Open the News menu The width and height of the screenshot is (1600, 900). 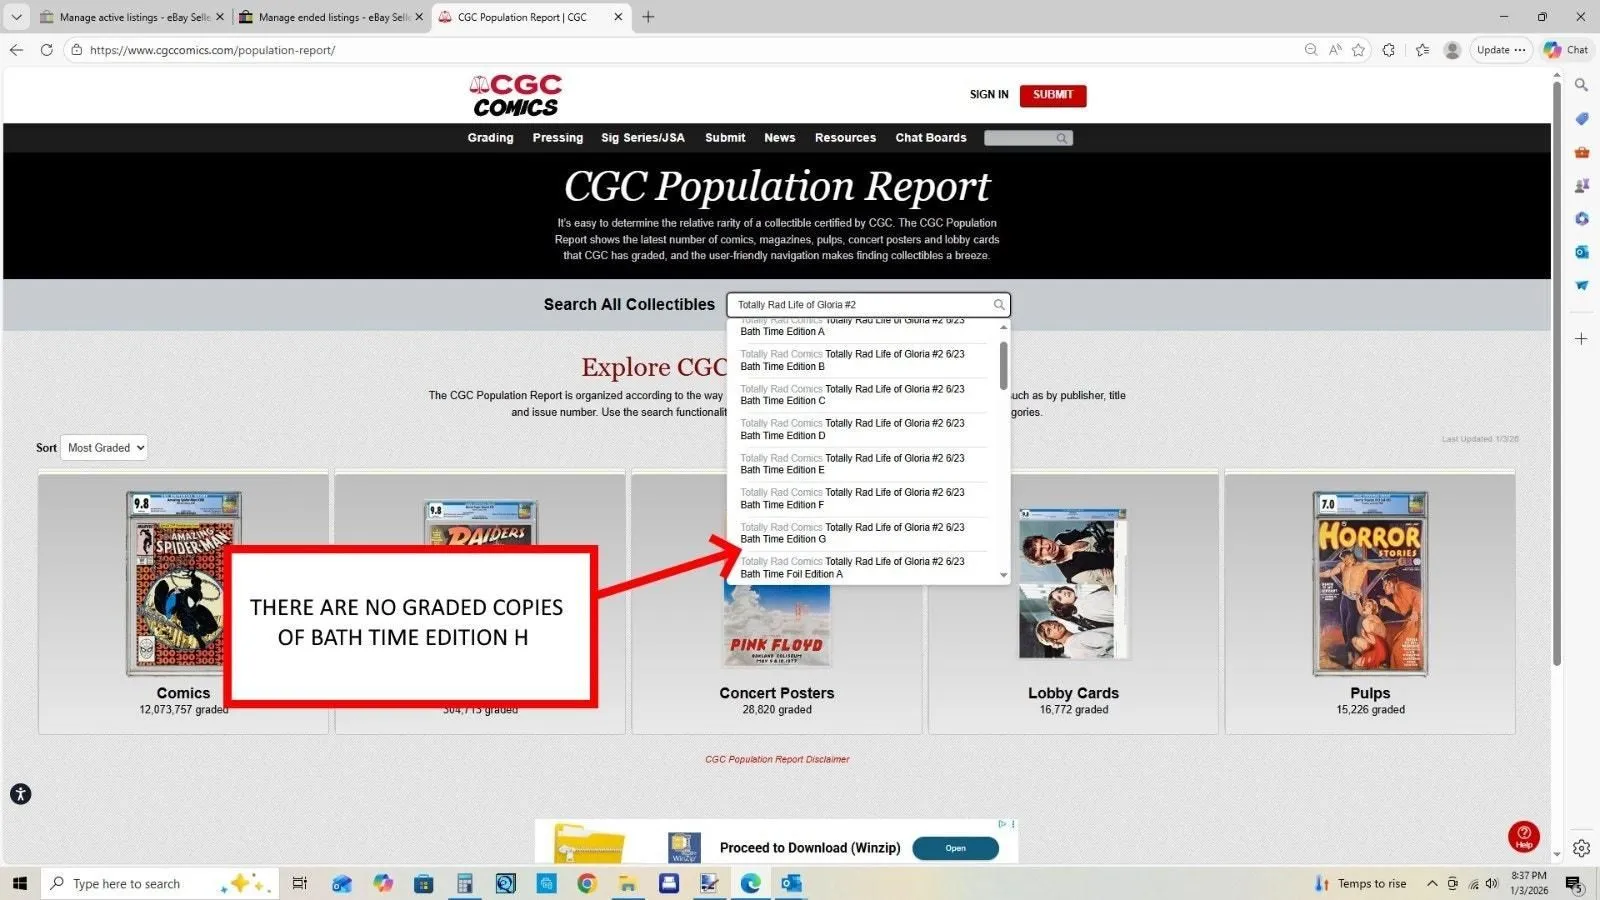click(x=780, y=138)
